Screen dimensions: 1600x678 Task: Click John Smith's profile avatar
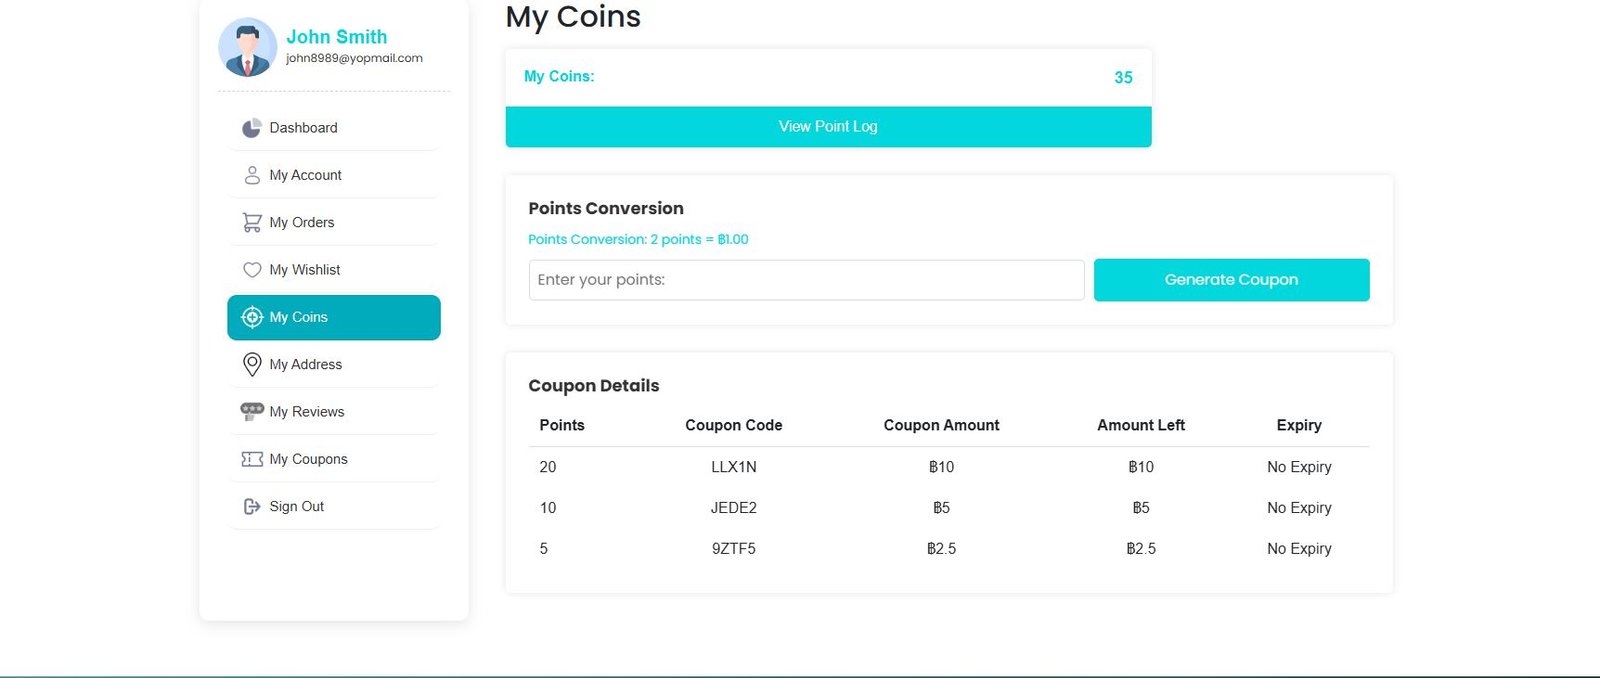tap(247, 47)
